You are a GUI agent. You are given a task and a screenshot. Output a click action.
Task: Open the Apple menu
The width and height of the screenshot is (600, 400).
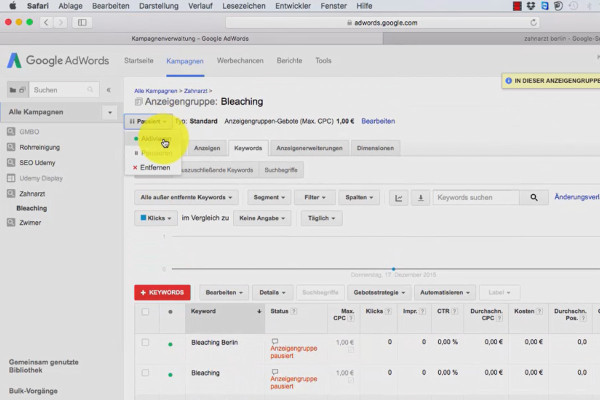[13, 6]
